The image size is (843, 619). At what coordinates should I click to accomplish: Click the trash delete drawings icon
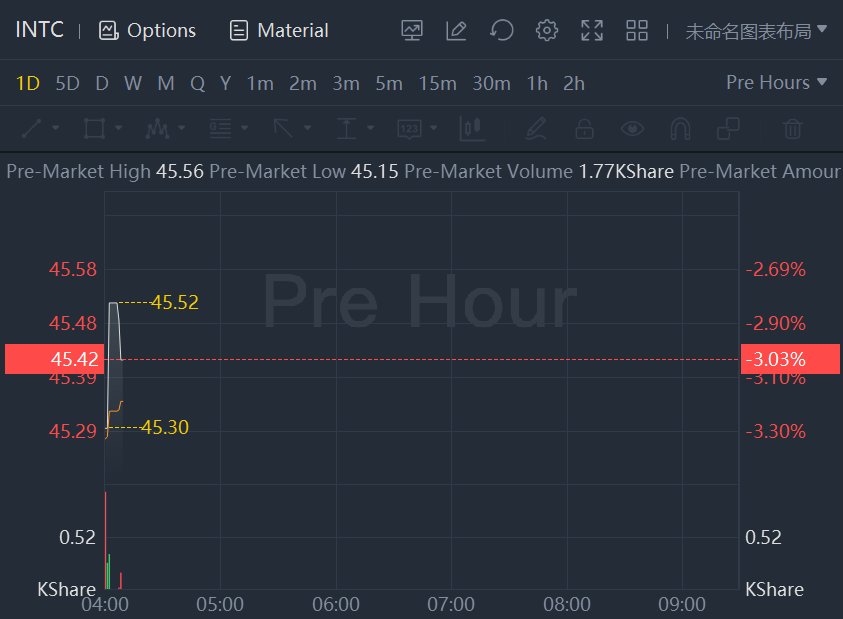pos(792,129)
